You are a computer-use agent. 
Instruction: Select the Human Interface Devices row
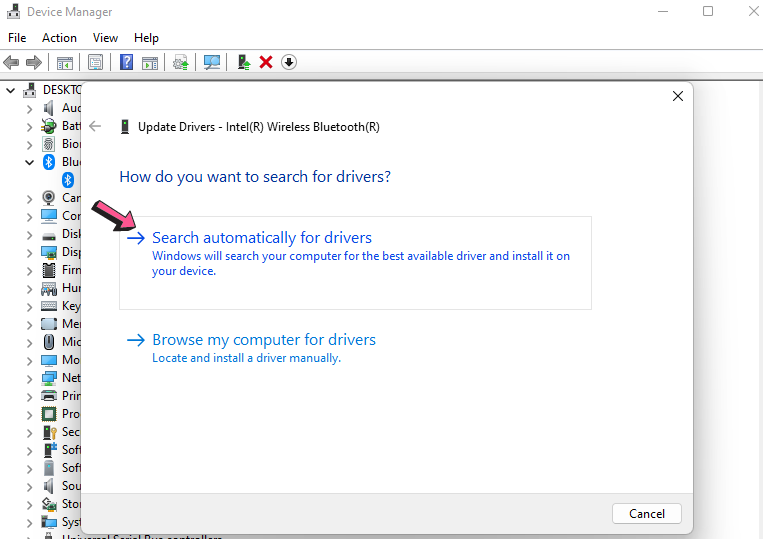point(61,288)
